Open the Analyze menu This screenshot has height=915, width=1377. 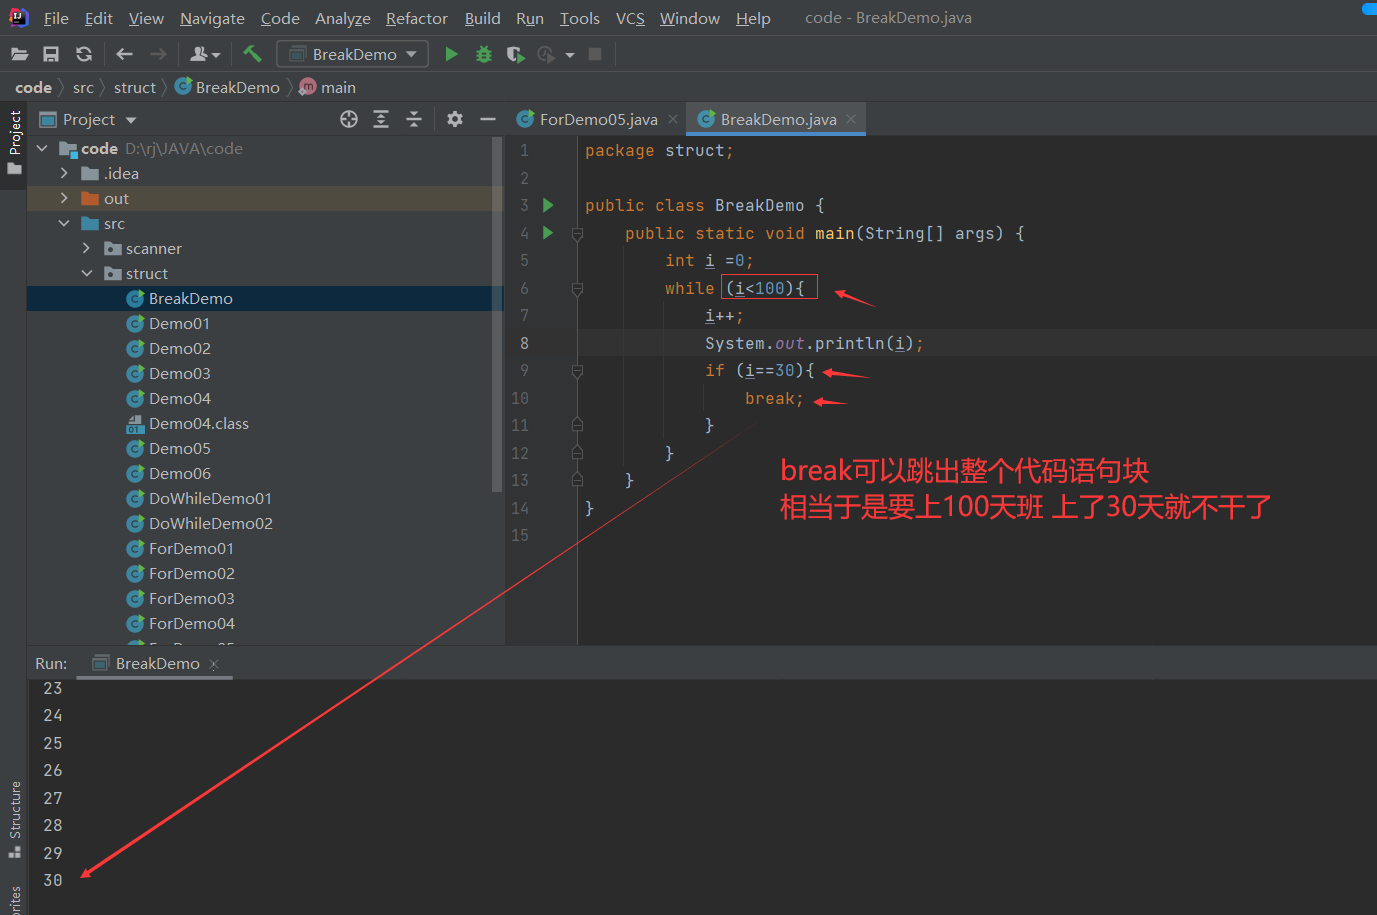(343, 18)
